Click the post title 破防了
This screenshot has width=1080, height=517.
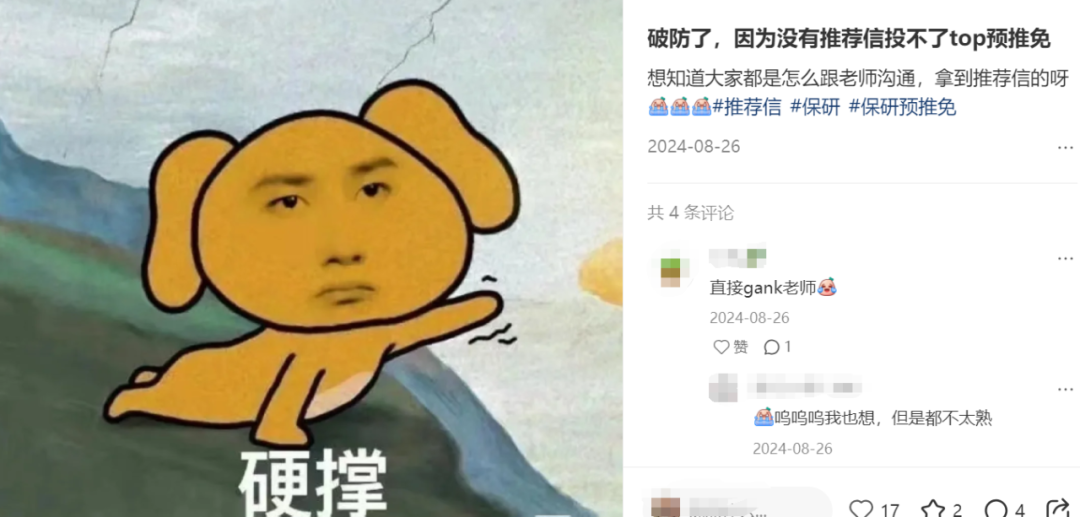(849, 39)
